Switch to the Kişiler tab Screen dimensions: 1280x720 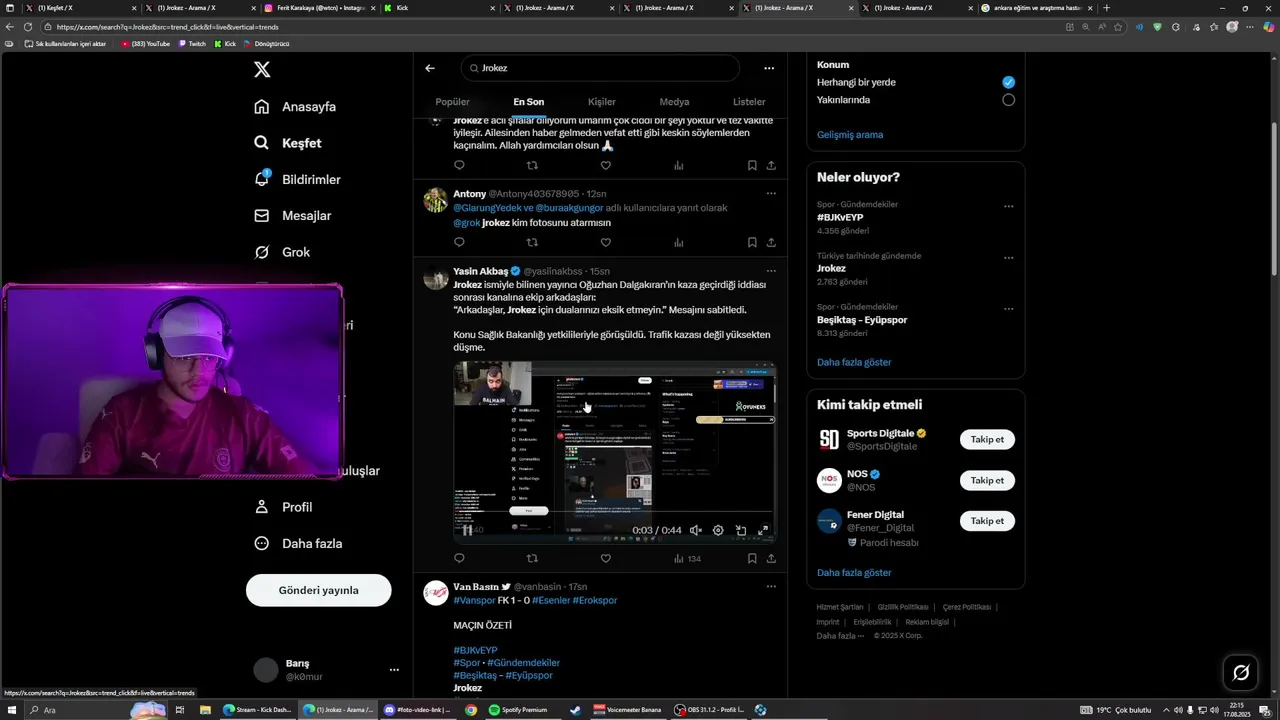coord(602,102)
